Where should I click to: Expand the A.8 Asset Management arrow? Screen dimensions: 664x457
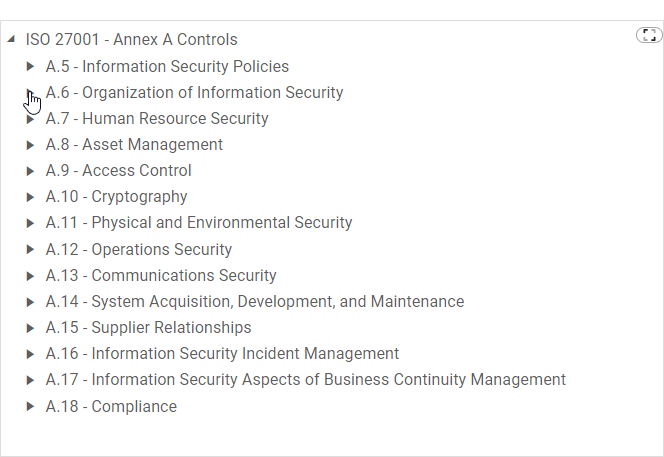tap(31, 145)
